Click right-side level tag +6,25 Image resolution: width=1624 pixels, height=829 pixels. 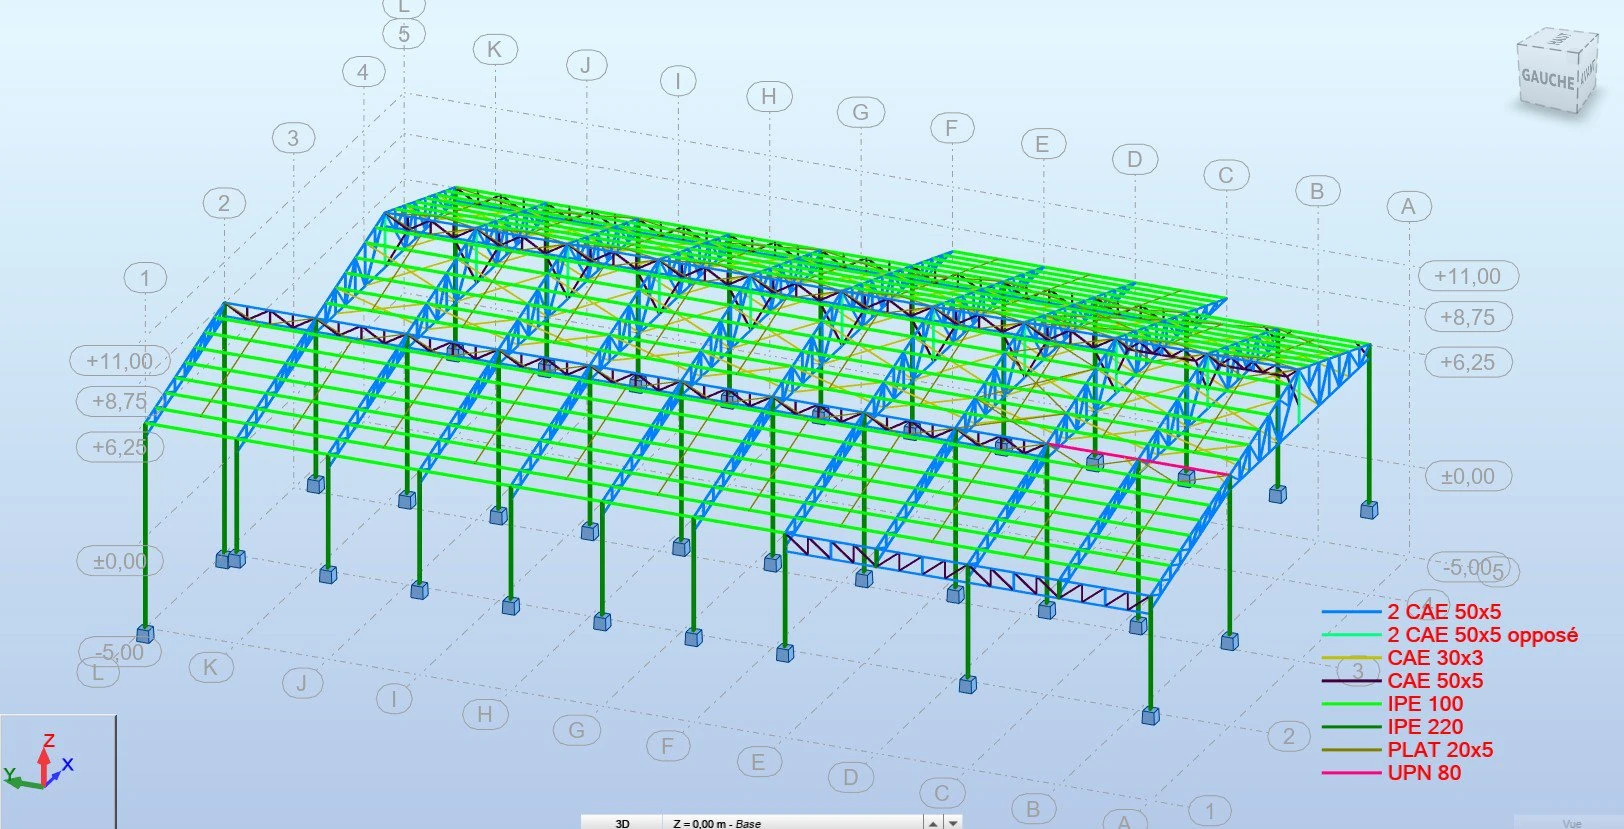pos(1467,363)
